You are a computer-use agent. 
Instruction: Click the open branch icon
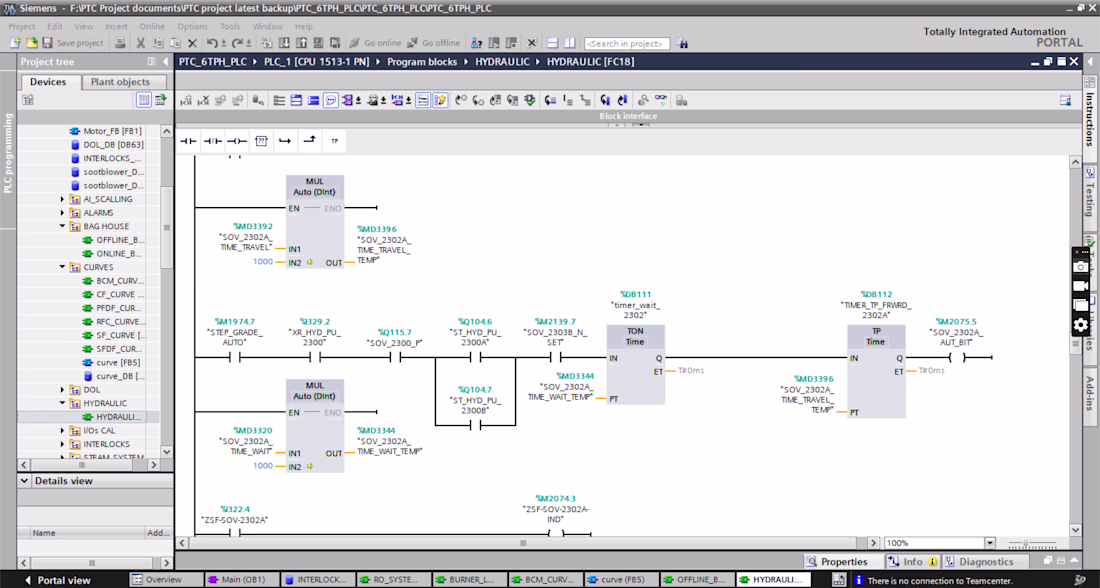click(x=285, y=141)
